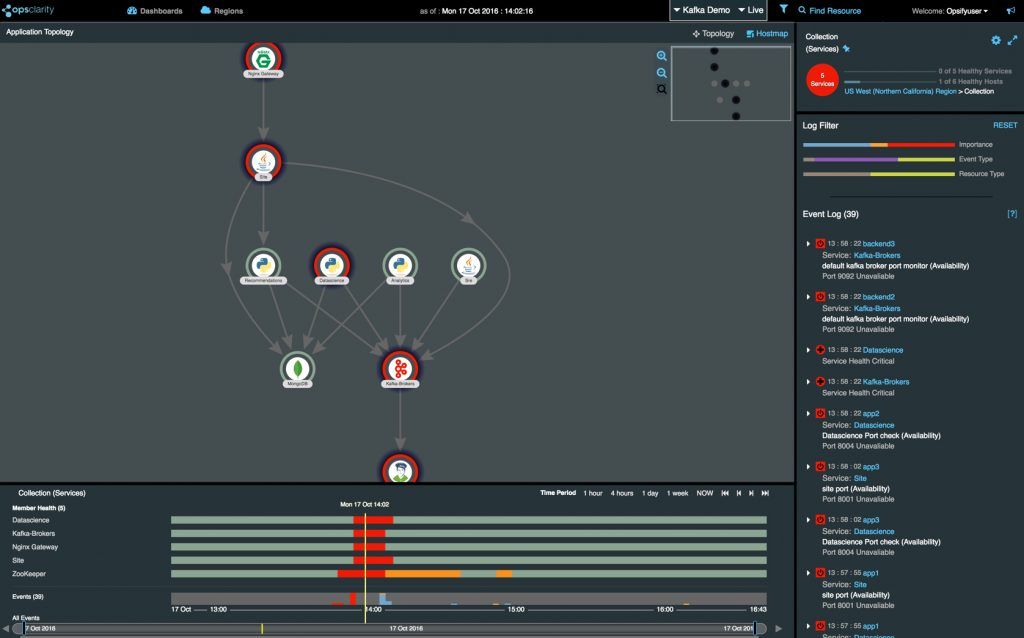Expand the app2 Datascience port check event
1024x638 pixels.
pos(808,413)
